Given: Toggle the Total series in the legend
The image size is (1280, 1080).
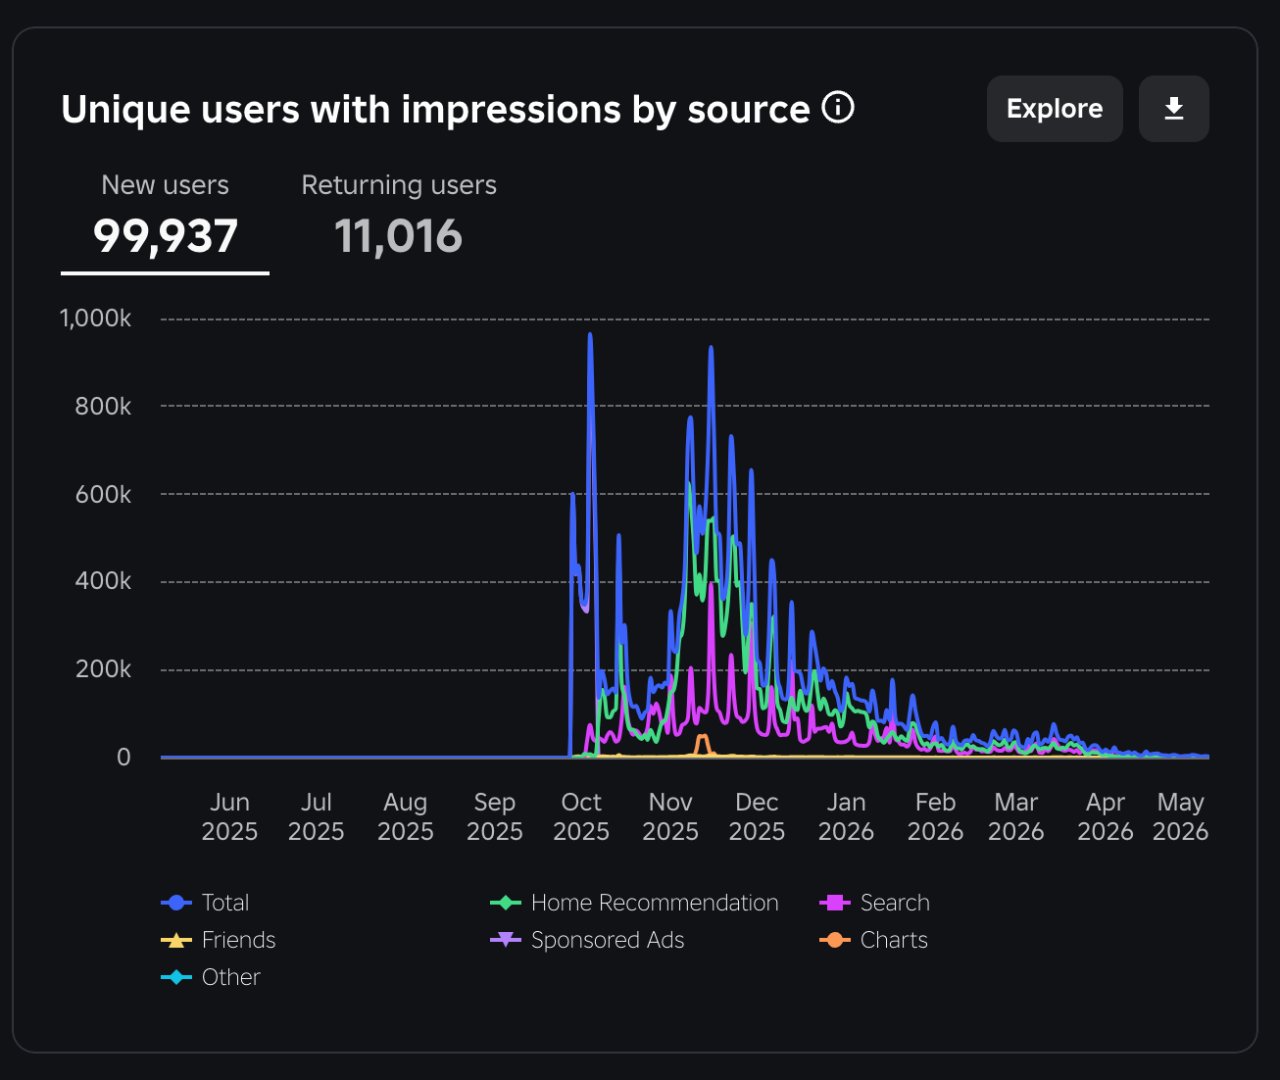Looking at the screenshot, I should 205,902.
